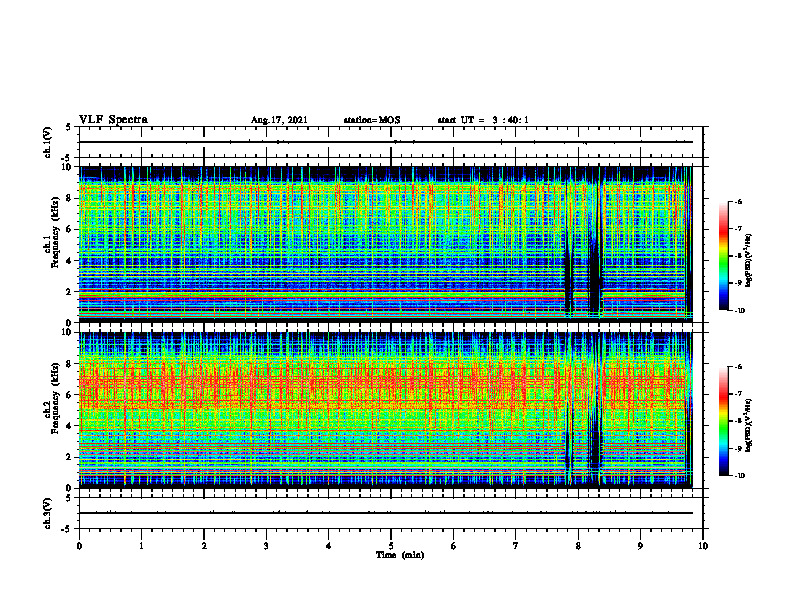This screenshot has width=792, height=612.
Task: Click the ch.2 spectrogram color scale bar
Action: click(x=723, y=421)
